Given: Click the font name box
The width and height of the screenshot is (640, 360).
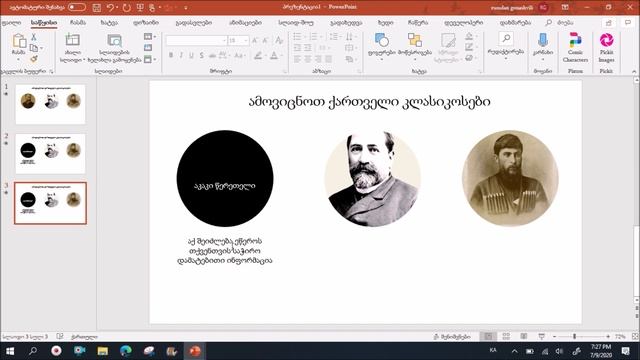Looking at the screenshot, I should pyautogui.click(x=196, y=40).
